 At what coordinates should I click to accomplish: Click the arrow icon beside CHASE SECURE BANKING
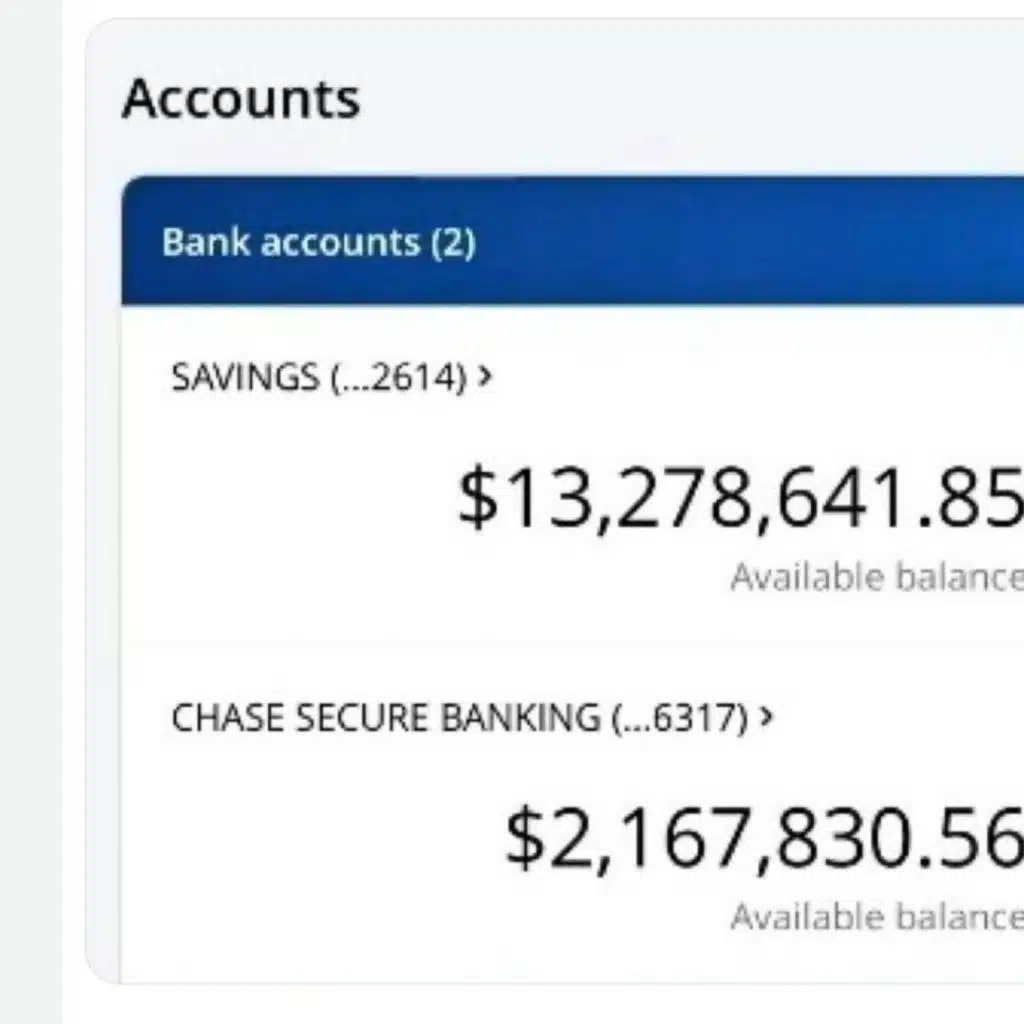pos(766,716)
